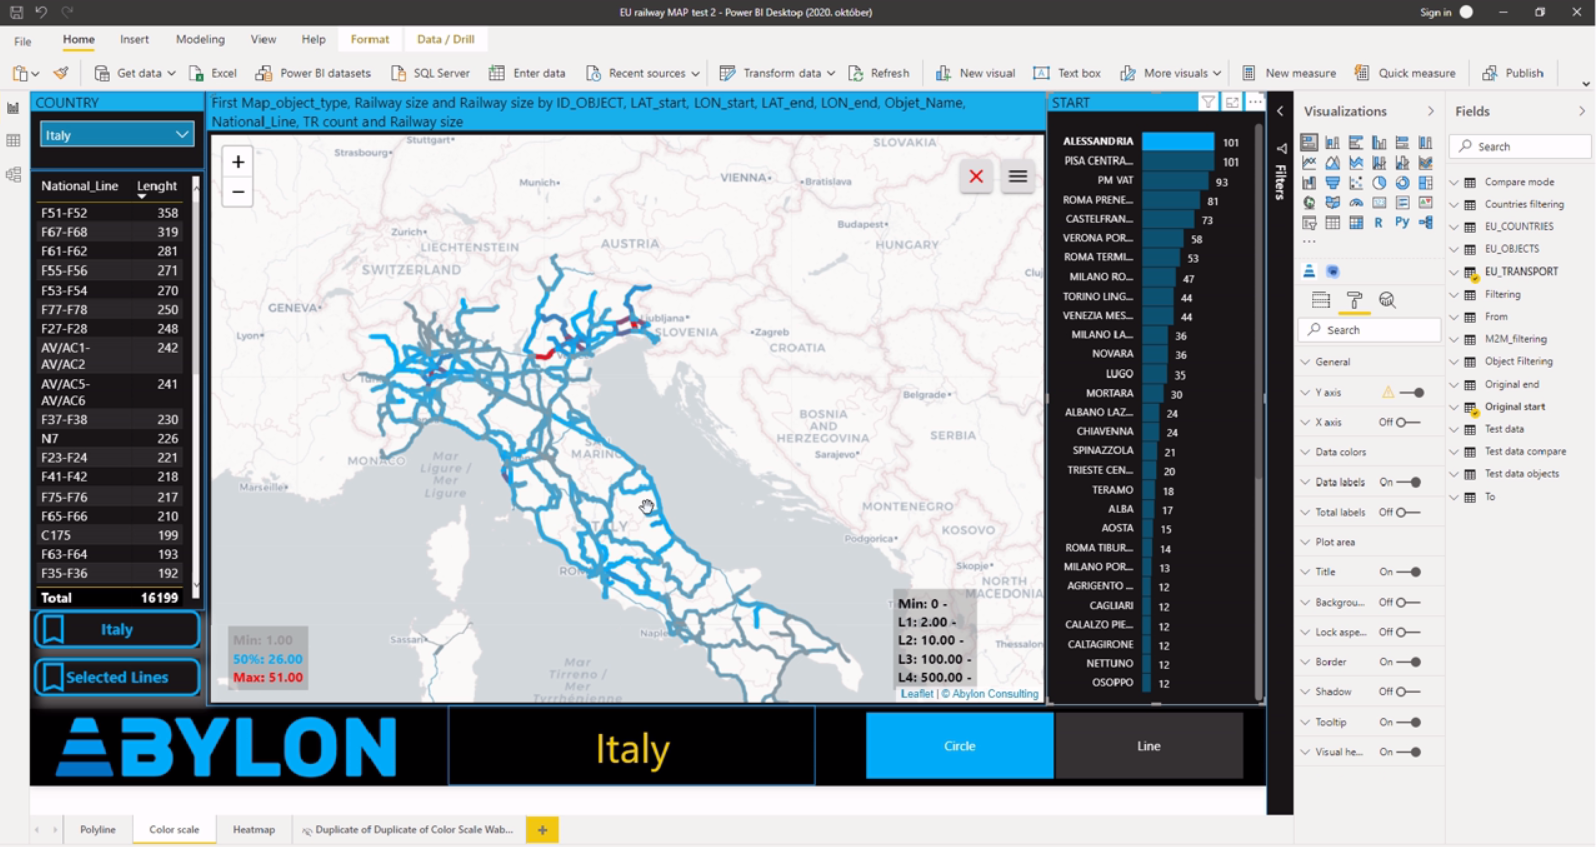This screenshot has width=1596, height=847.
Task: Open the Format paint roller tab
Action: tap(1355, 300)
